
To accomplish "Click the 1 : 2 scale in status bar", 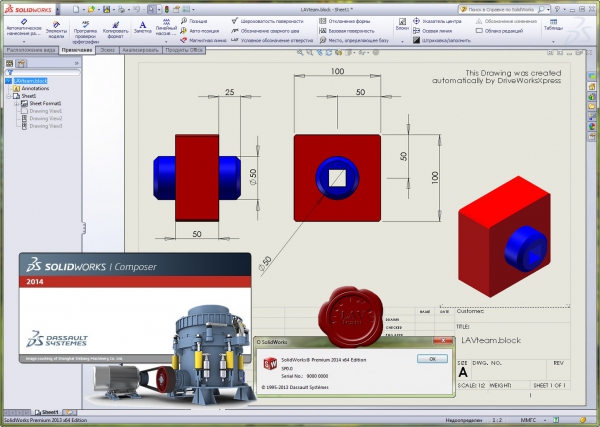I will [497, 420].
